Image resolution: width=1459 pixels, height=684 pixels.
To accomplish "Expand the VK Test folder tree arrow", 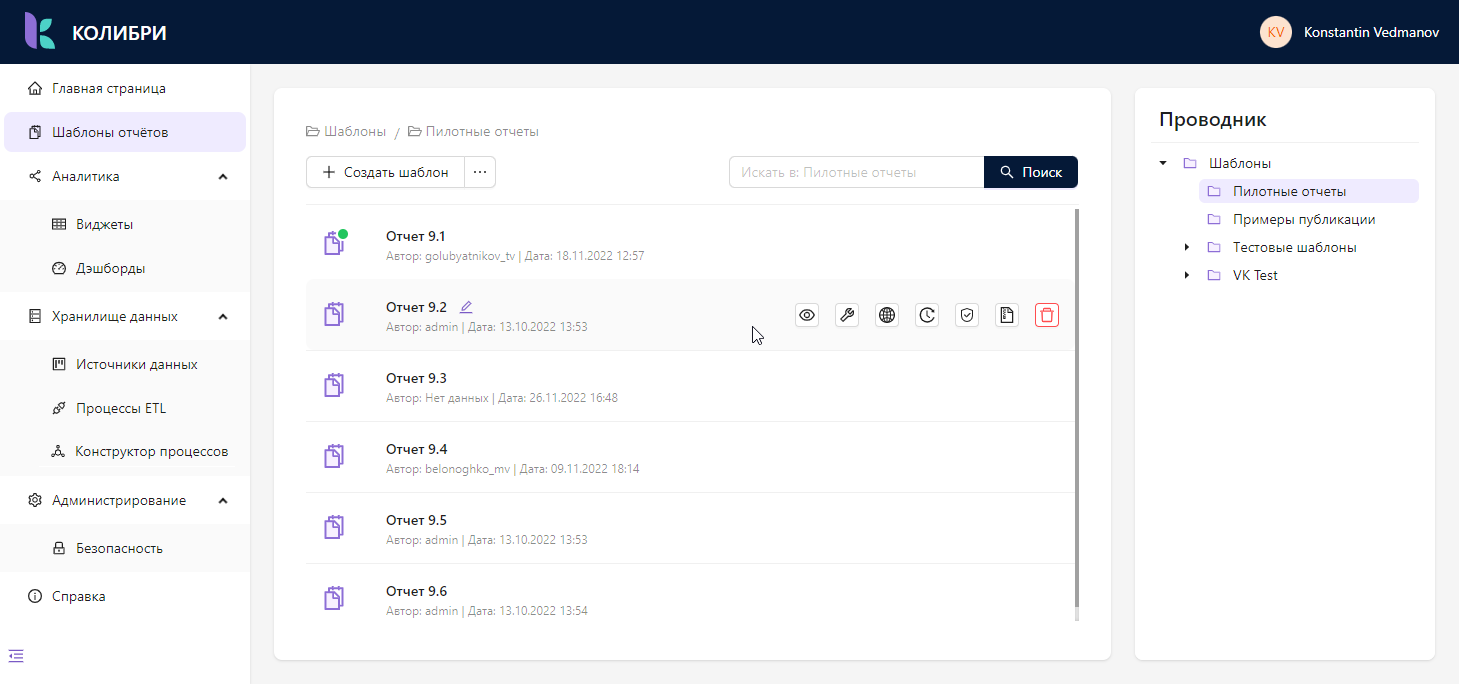I will coord(1187,275).
